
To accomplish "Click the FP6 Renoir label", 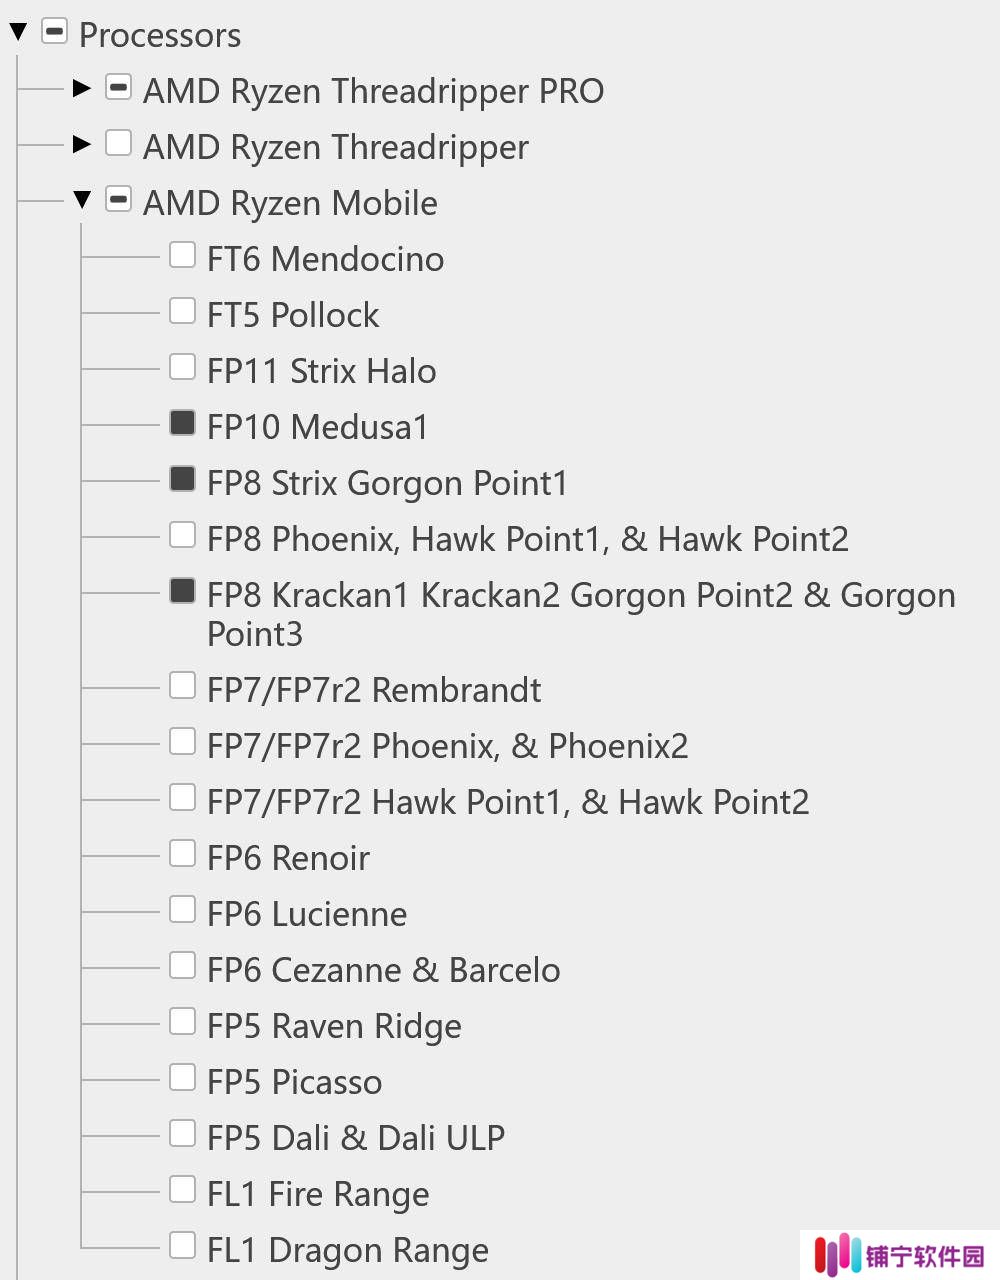I will click(x=288, y=858).
